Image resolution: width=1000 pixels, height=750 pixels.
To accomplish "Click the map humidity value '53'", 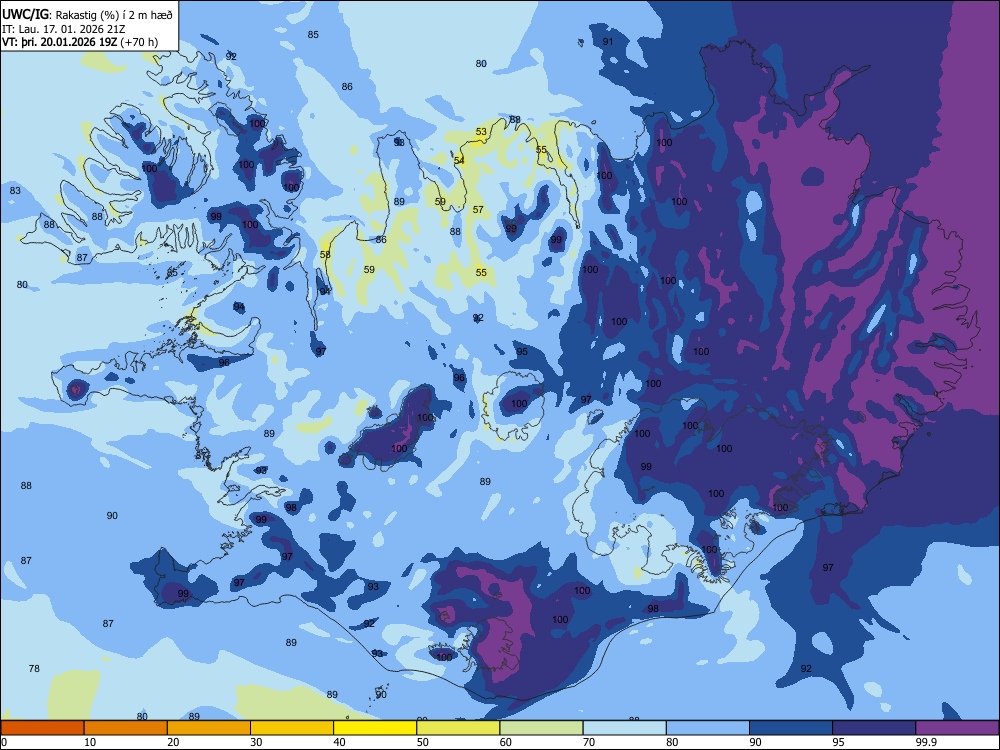I will pyautogui.click(x=481, y=132).
